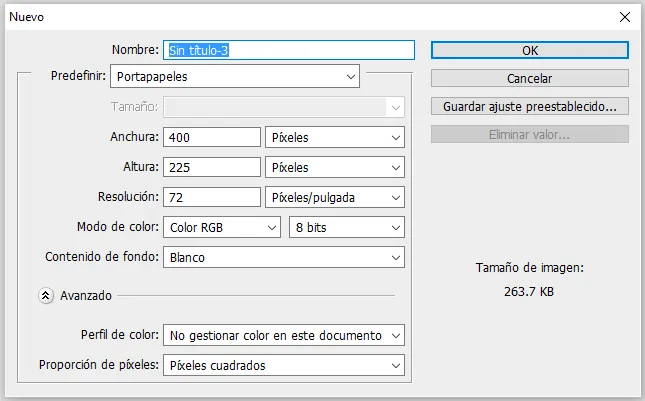This screenshot has height=401, width=645.
Task: Open the Predefinir Portapapeles dropdown
Action: pyautogui.click(x=234, y=76)
